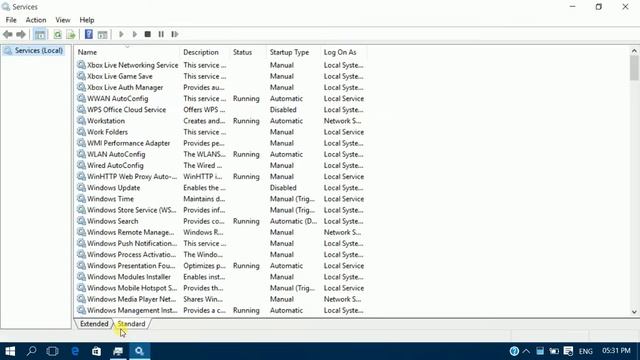Open the Windows Start menu
The image size is (640, 360).
coord(10,351)
